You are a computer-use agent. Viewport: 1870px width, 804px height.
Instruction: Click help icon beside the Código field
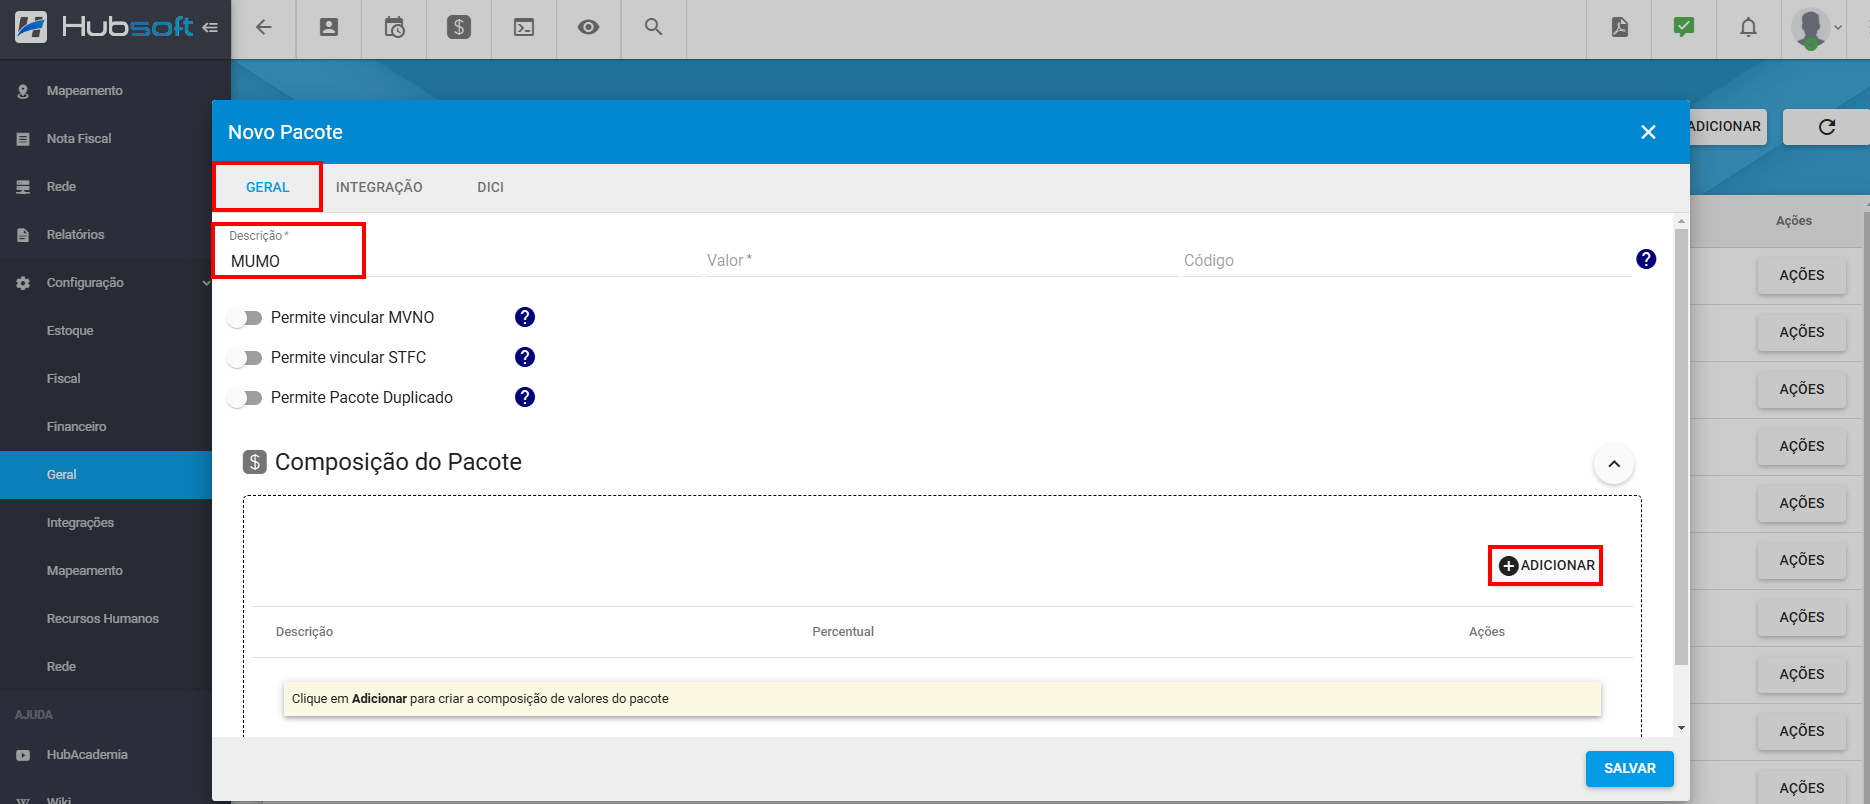[x=1646, y=259]
